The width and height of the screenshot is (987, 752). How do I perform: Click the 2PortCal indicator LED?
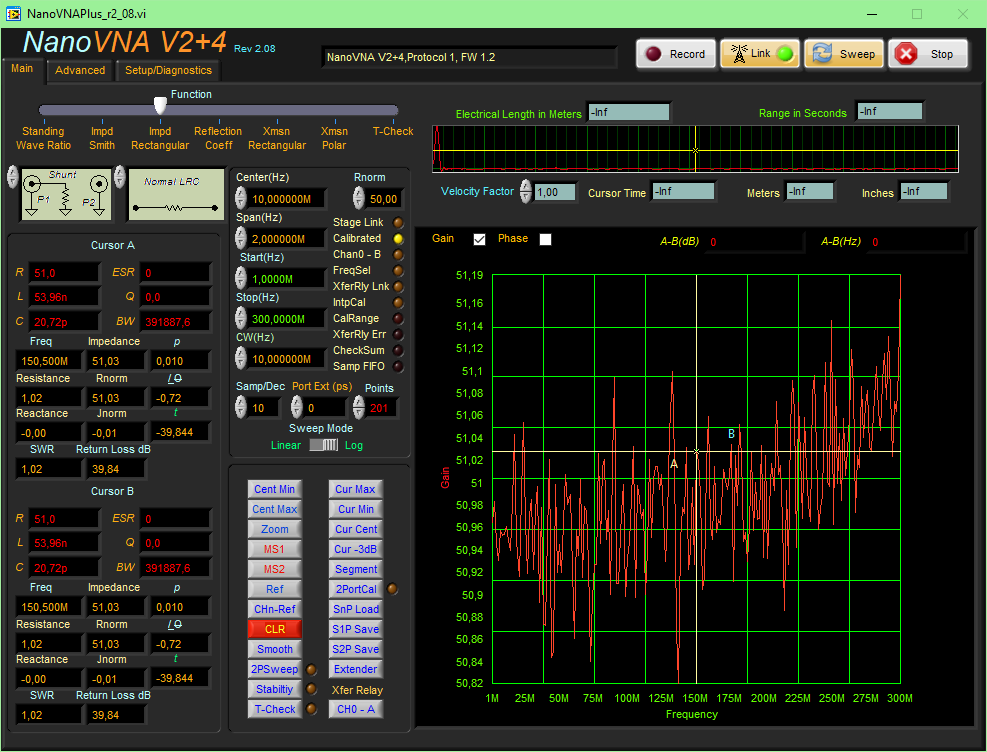tap(392, 589)
